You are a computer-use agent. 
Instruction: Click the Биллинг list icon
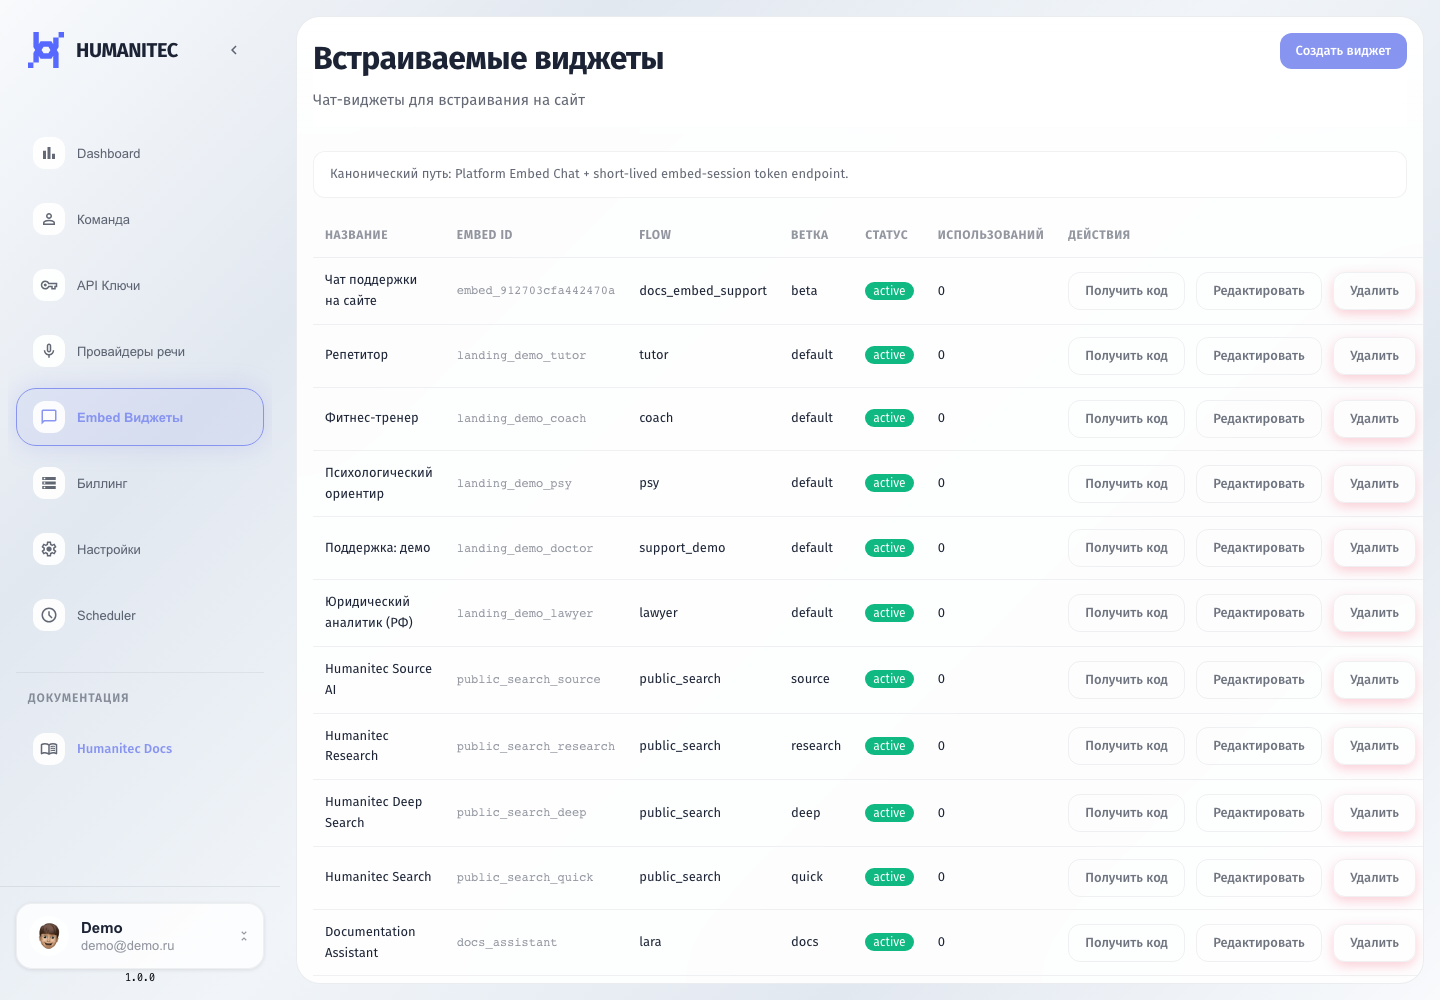[x=49, y=483]
